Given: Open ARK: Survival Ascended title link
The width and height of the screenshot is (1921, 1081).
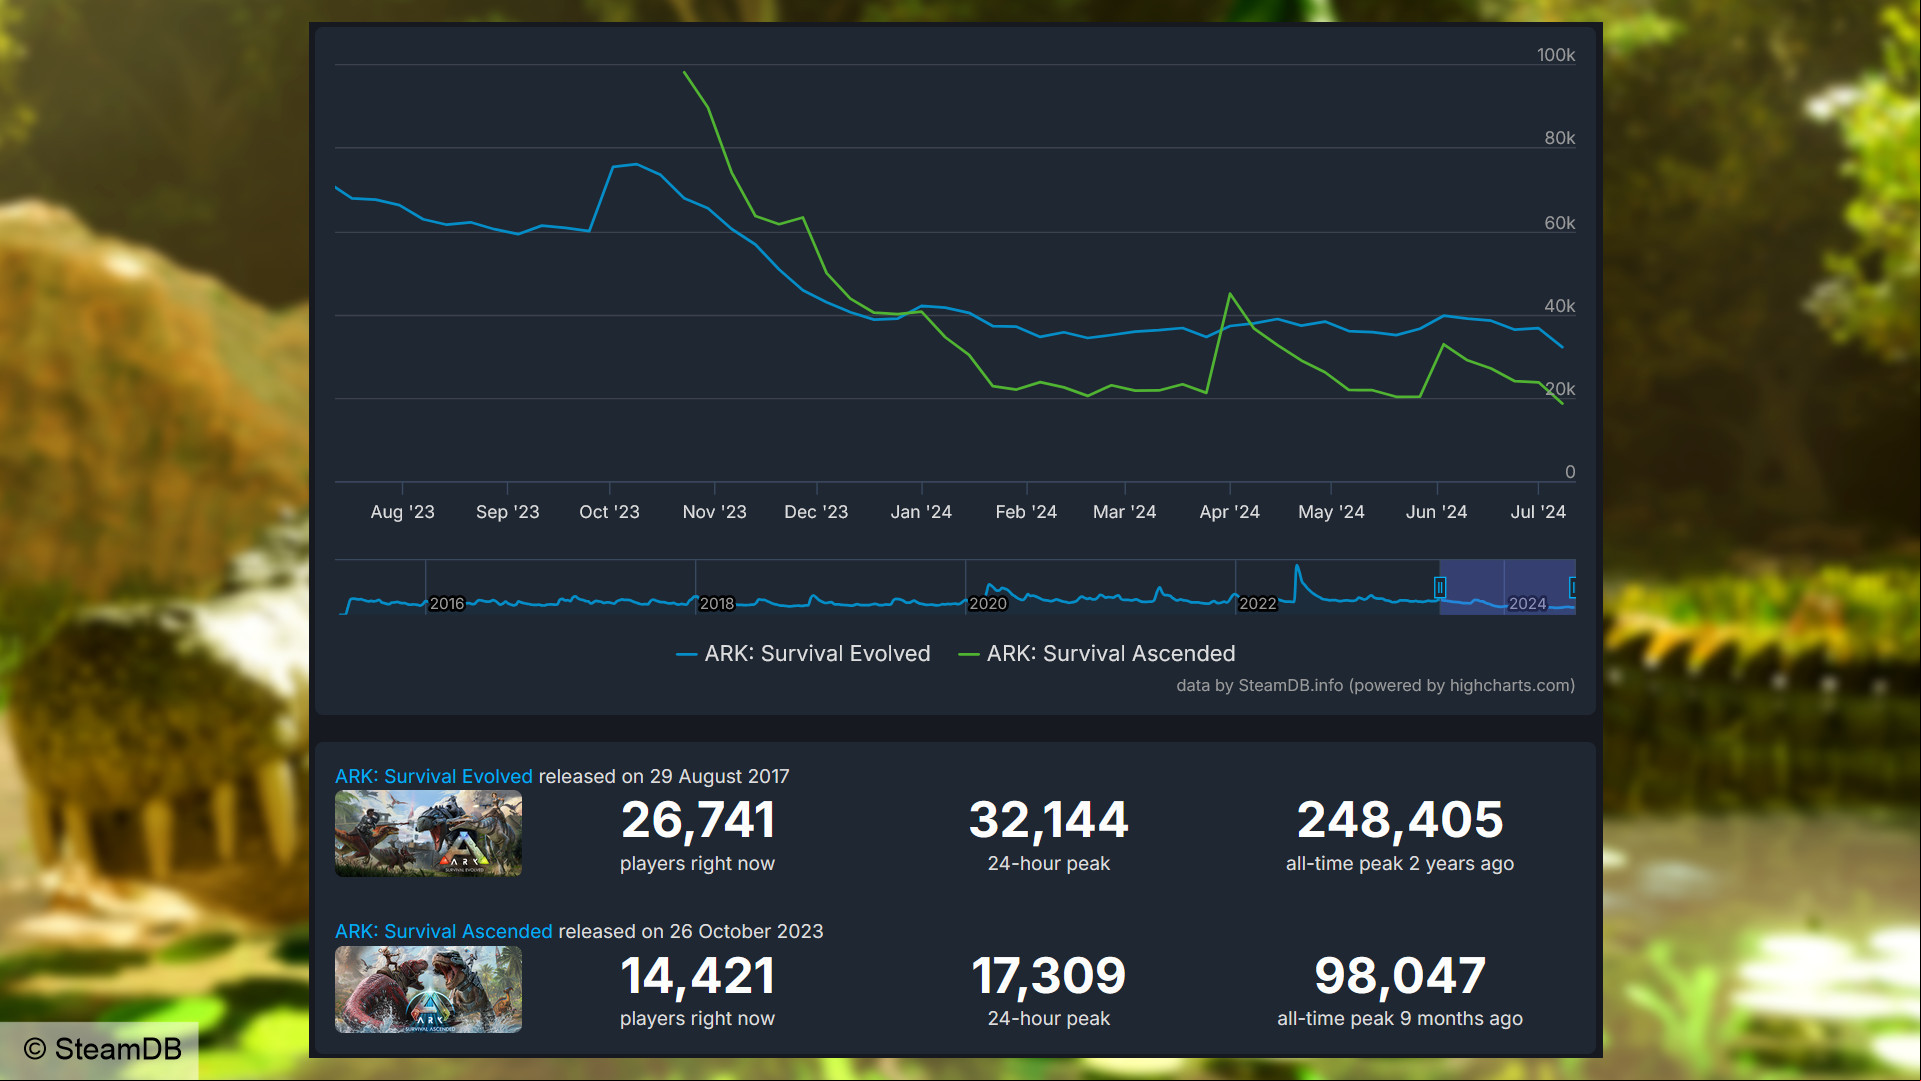Looking at the screenshot, I should (x=443, y=931).
